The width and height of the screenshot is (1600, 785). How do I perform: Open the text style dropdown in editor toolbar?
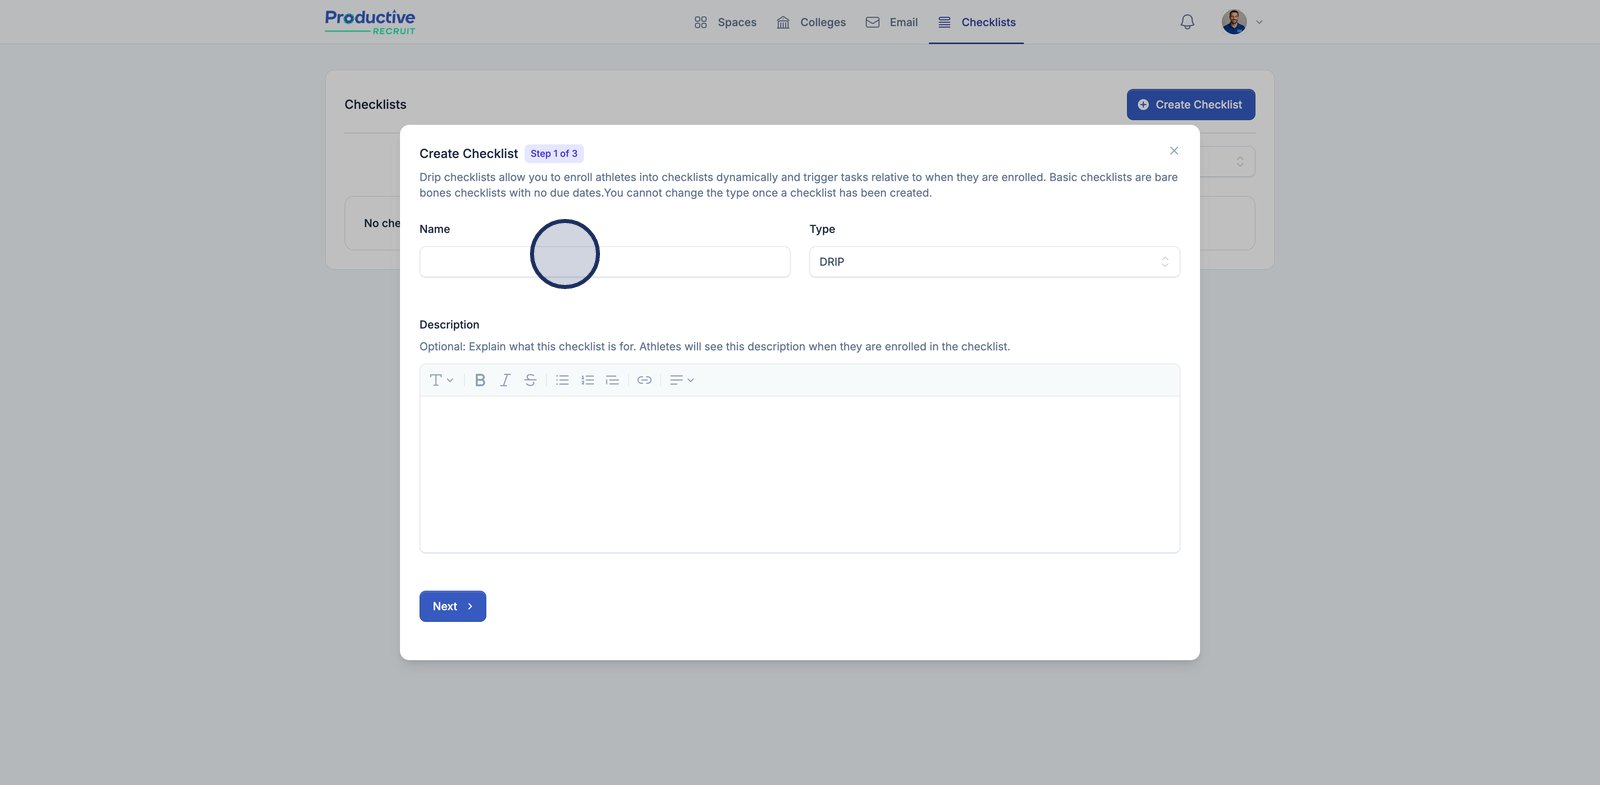click(441, 380)
